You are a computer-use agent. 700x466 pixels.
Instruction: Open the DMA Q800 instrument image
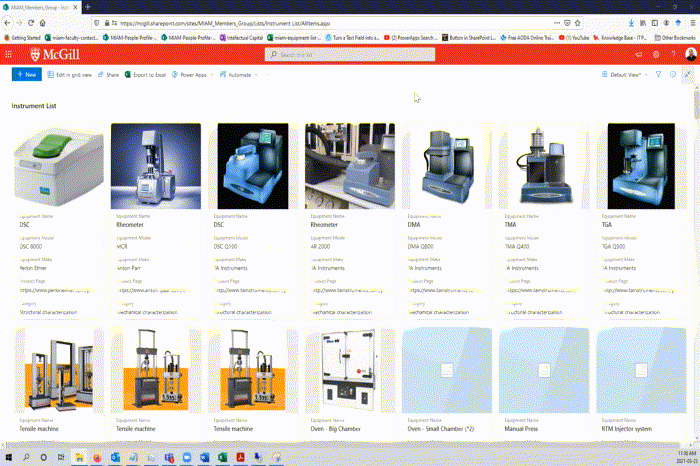447,166
